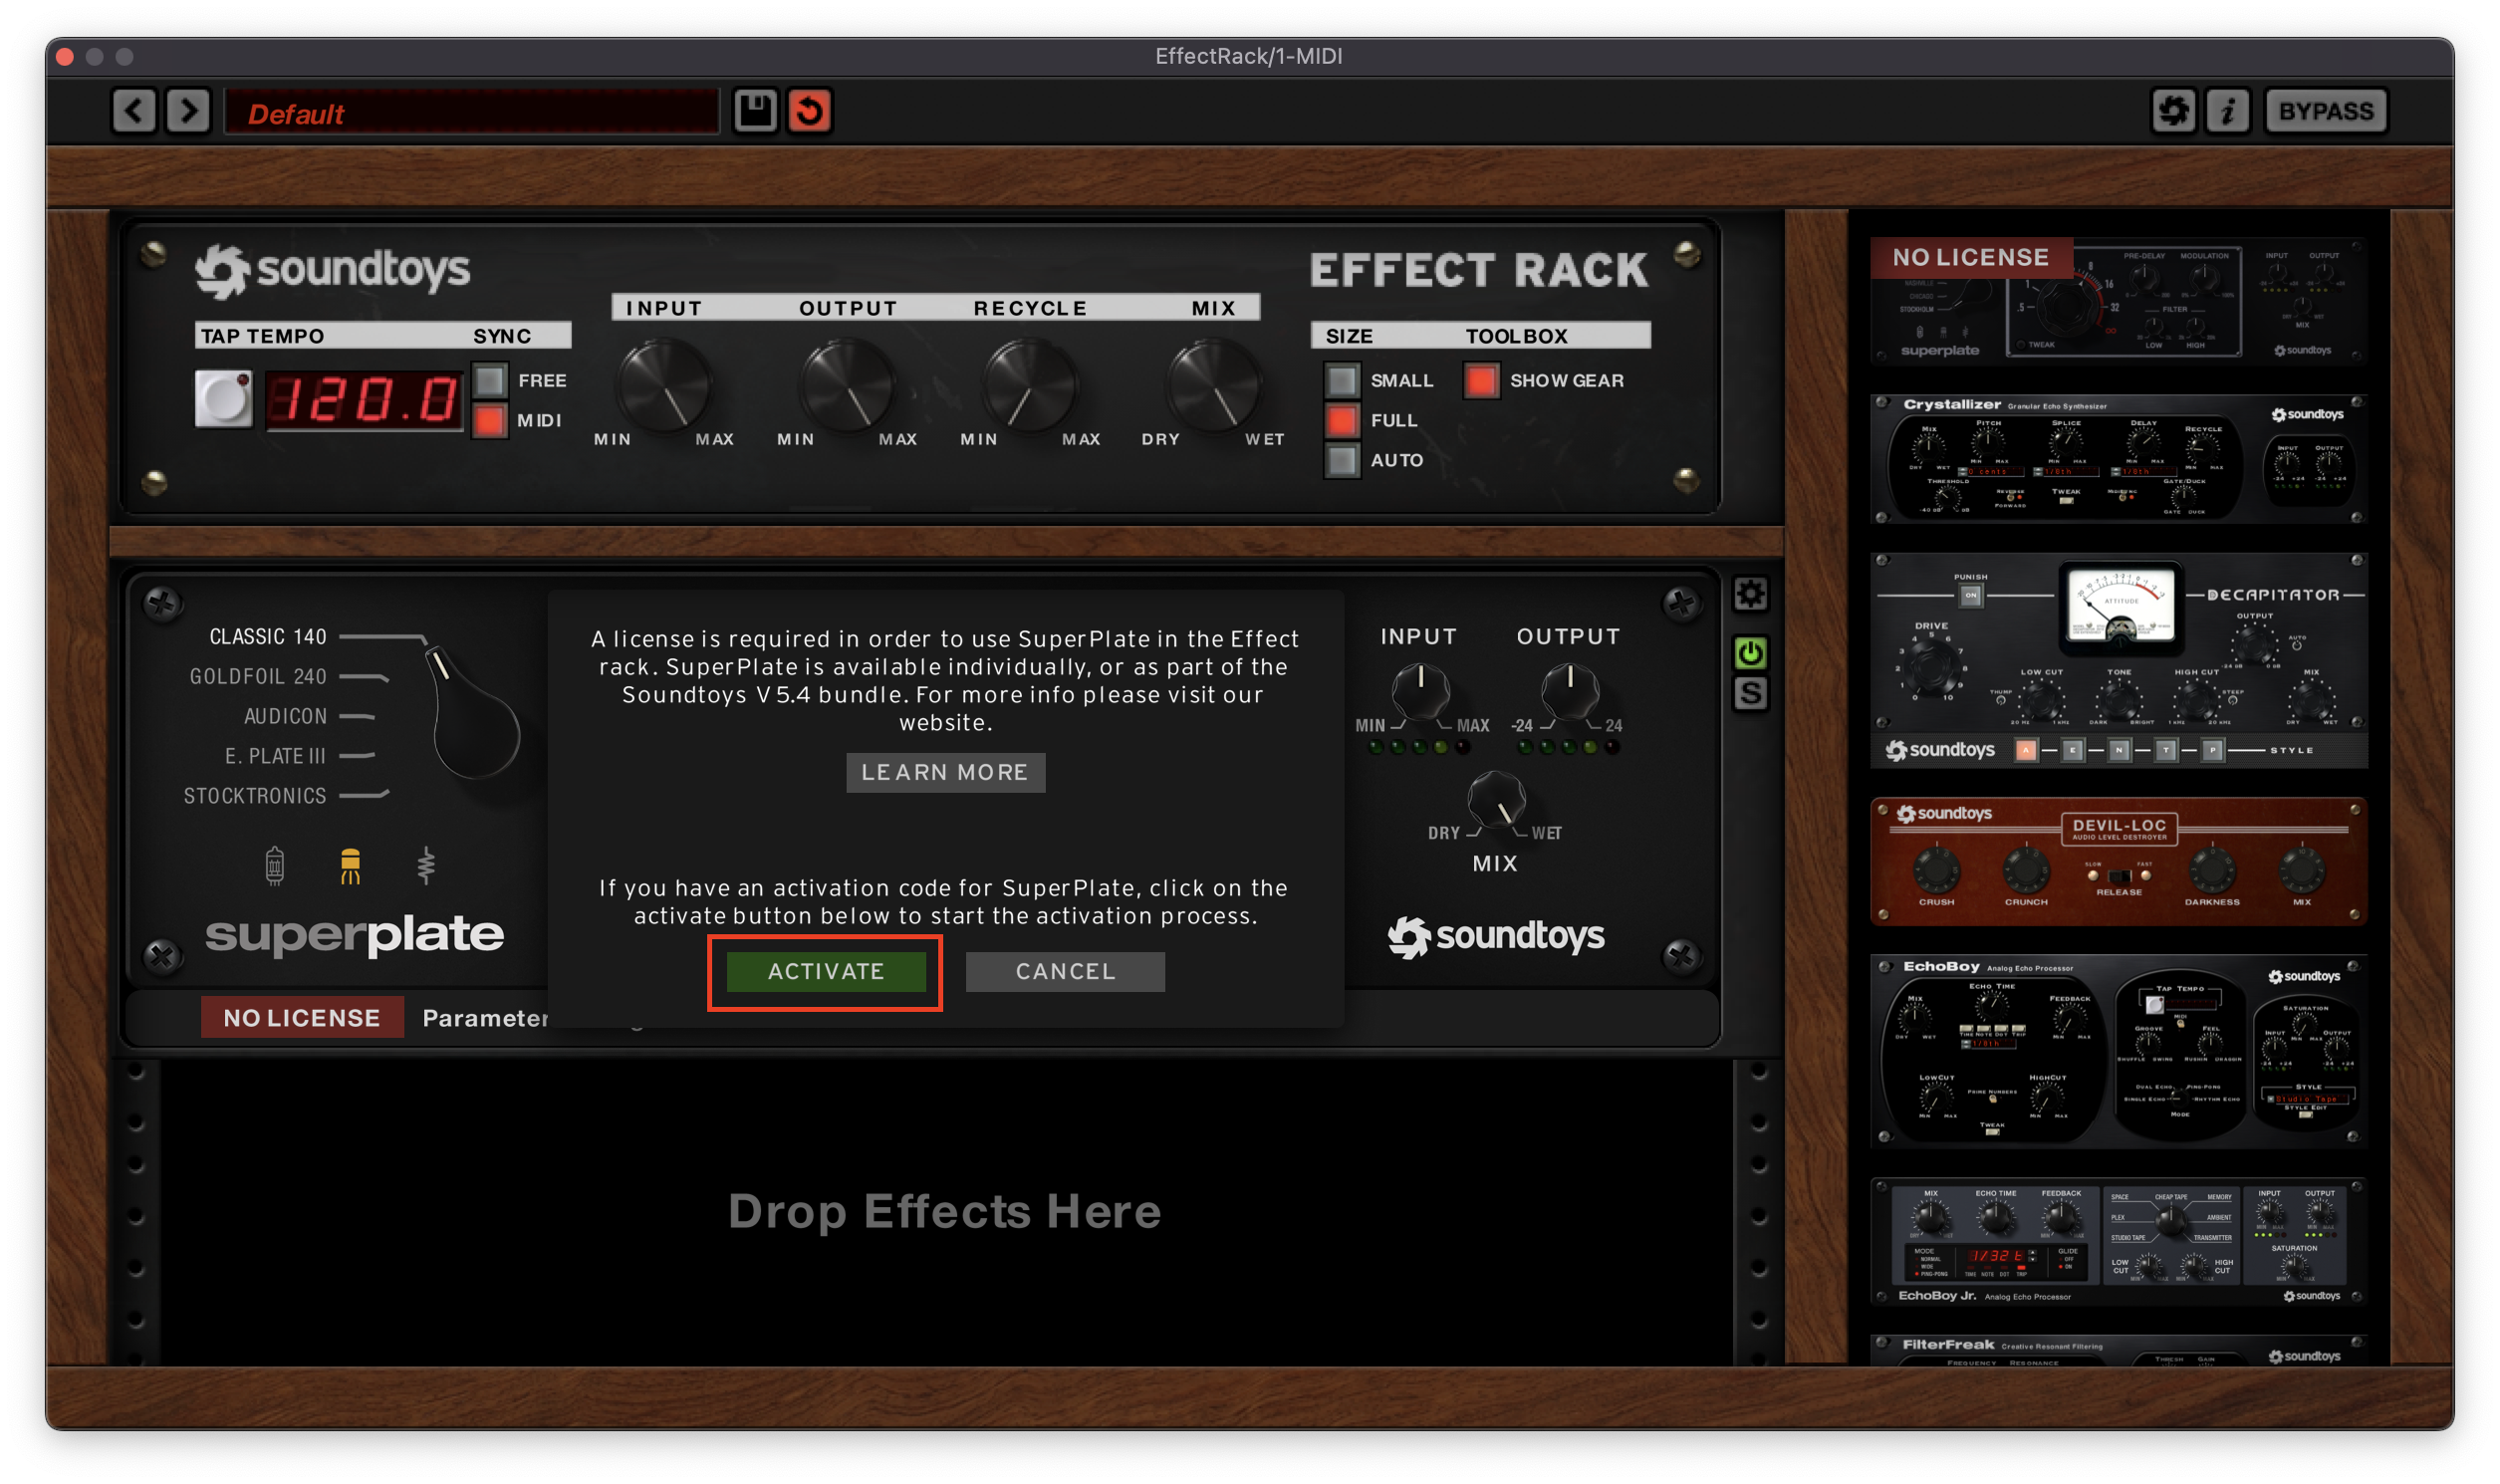Viewport: 2500px width, 1484px height.
Task: Toggle SuperPlate green power button
Action: 1750,654
